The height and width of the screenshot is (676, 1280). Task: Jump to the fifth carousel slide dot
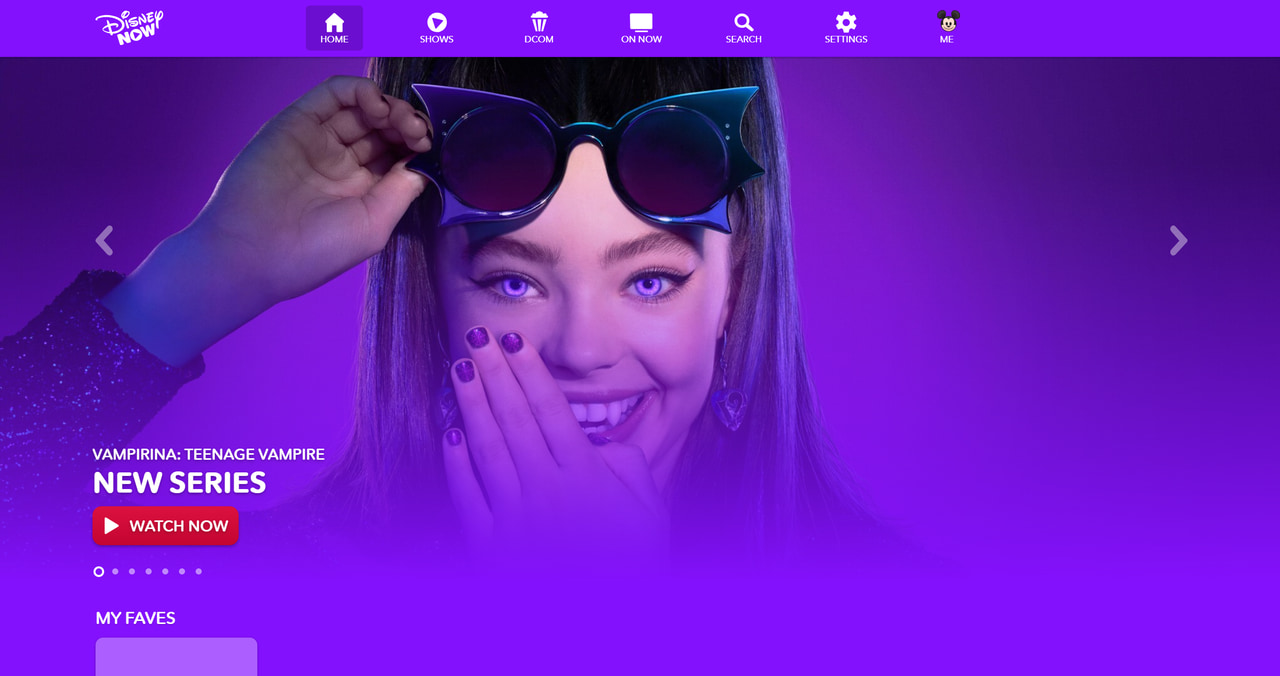click(165, 572)
